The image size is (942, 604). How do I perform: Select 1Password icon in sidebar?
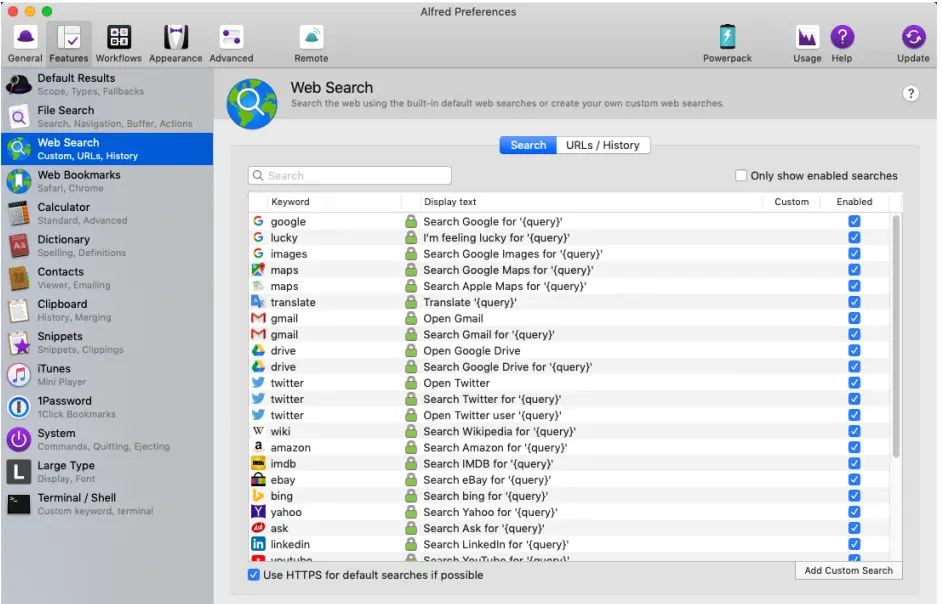pyautogui.click(x=19, y=407)
